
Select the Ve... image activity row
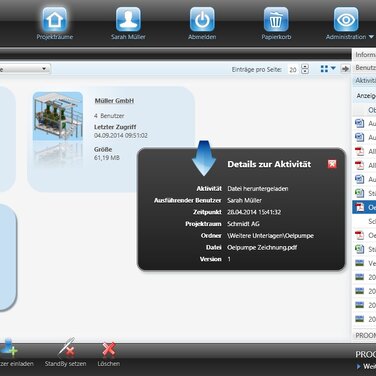pos(364,263)
